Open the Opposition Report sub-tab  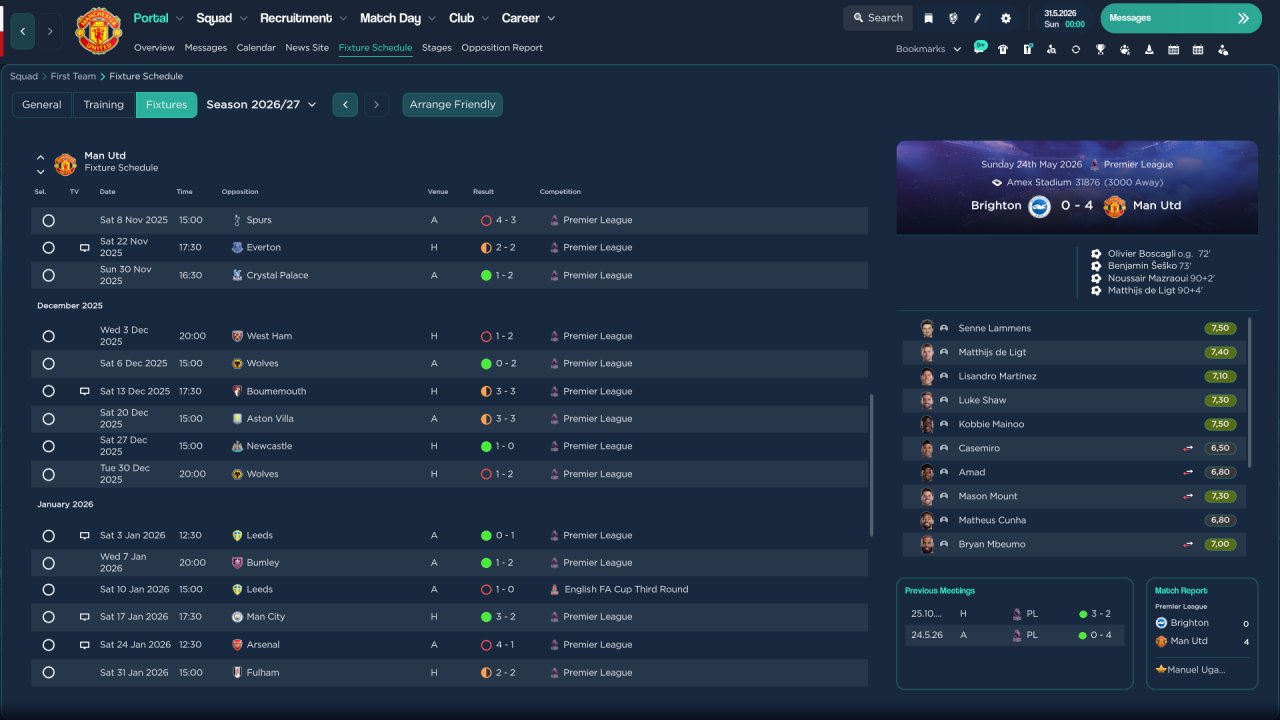(x=502, y=48)
